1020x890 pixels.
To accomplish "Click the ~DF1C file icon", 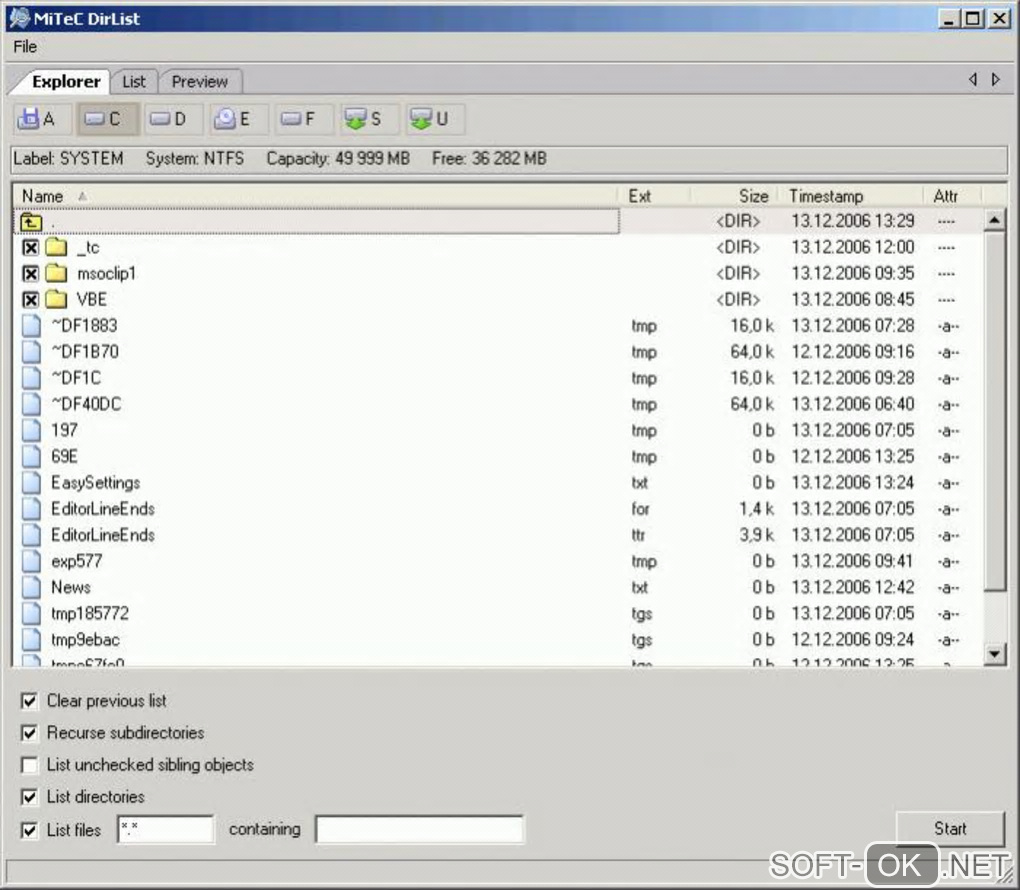I will (31, 378).
